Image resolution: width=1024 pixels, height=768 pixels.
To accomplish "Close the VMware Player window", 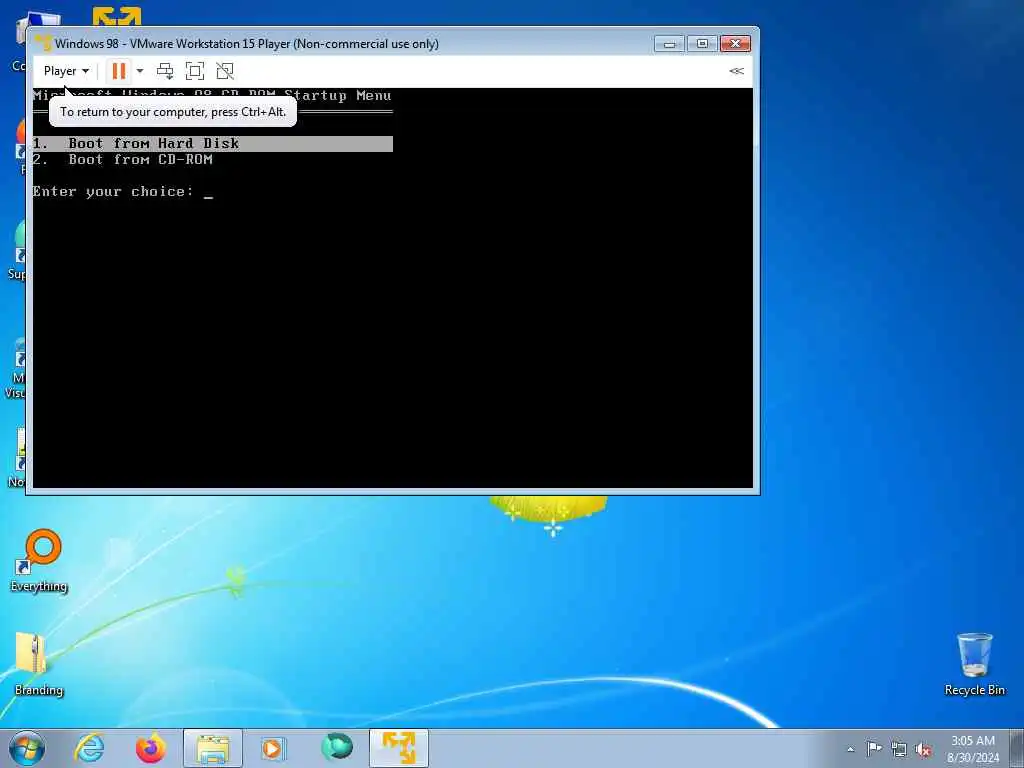I will click(735, 44).
